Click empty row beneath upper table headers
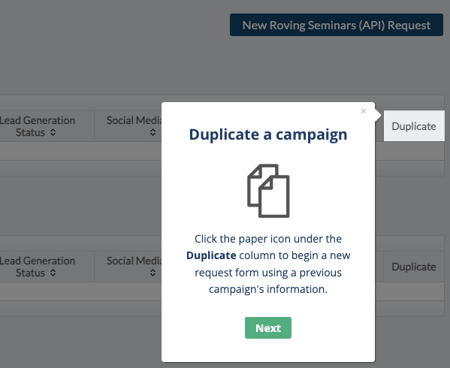 (x=80, y=151)
